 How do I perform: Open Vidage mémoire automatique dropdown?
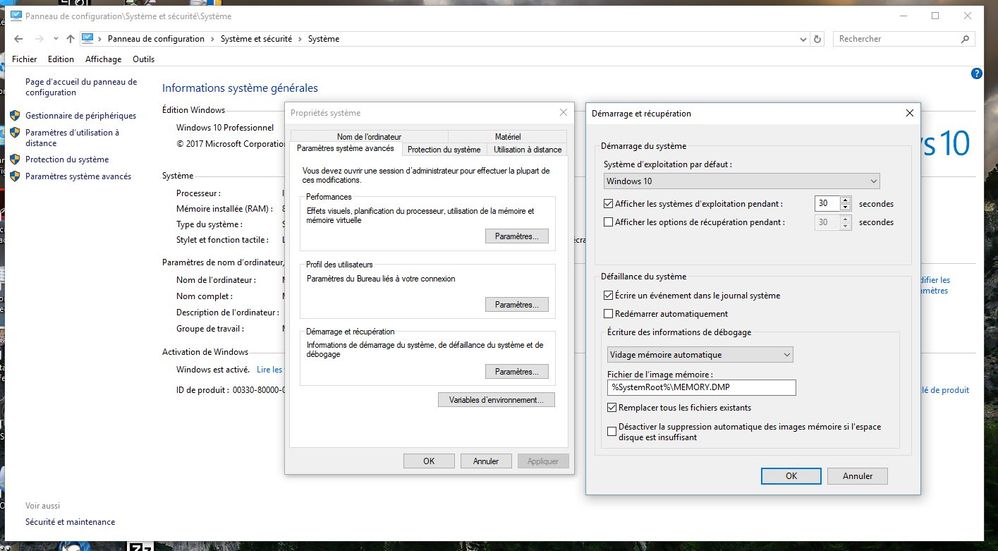coord(700,355)
